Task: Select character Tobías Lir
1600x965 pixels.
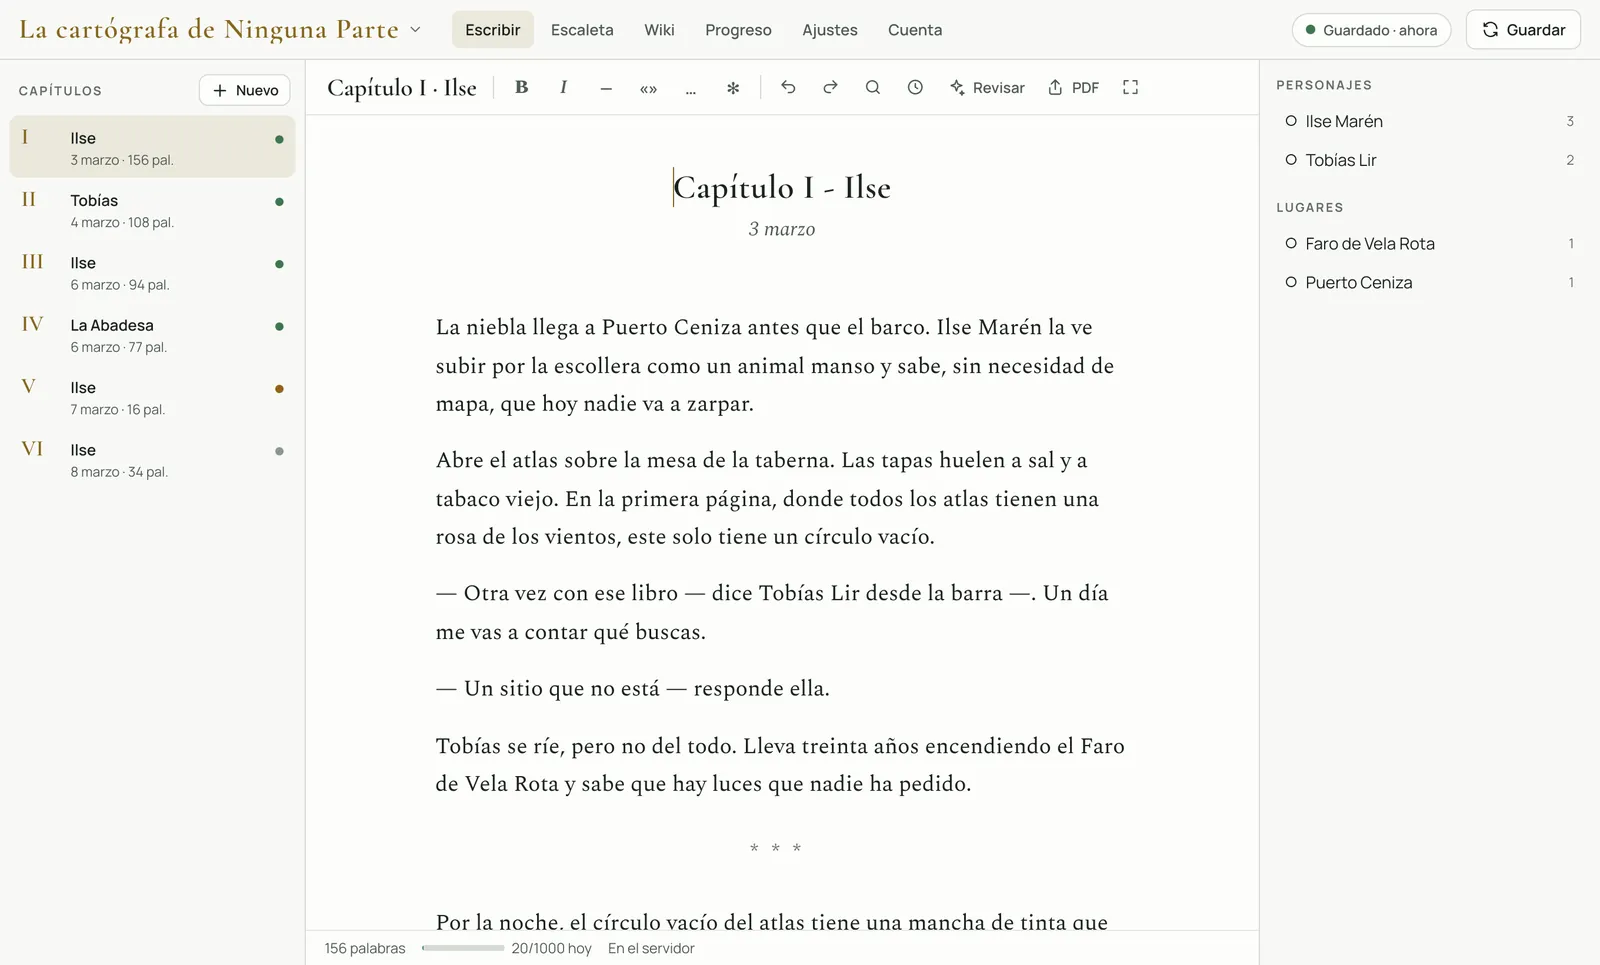Action: tap(1430, 160)
